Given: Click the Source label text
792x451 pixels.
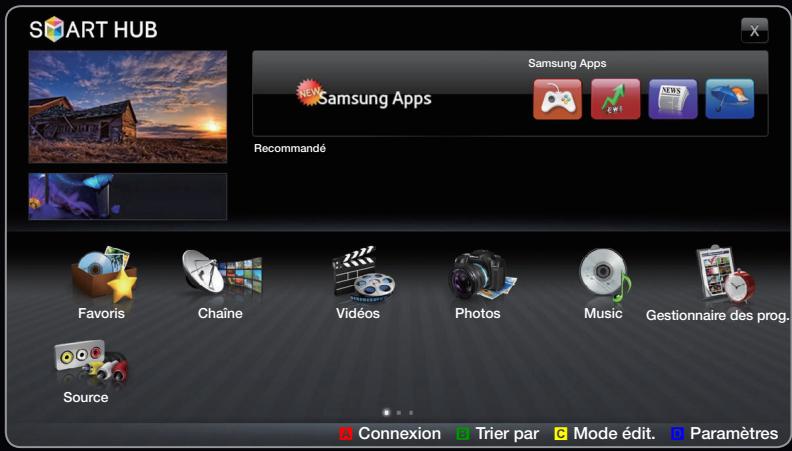Looking at the screenshot, I should tap(86, 397).
